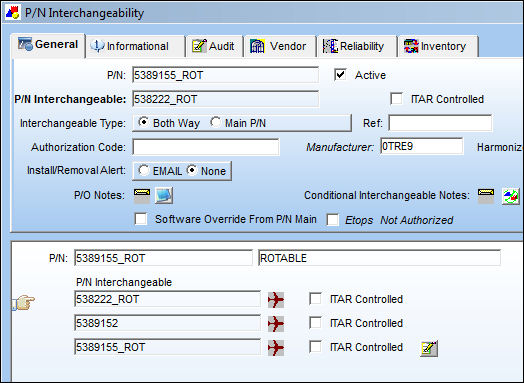The width and height of the screenshot is (524, 383).
Task: Toggle the Active checkbox
Action: (x=340, y=75)
